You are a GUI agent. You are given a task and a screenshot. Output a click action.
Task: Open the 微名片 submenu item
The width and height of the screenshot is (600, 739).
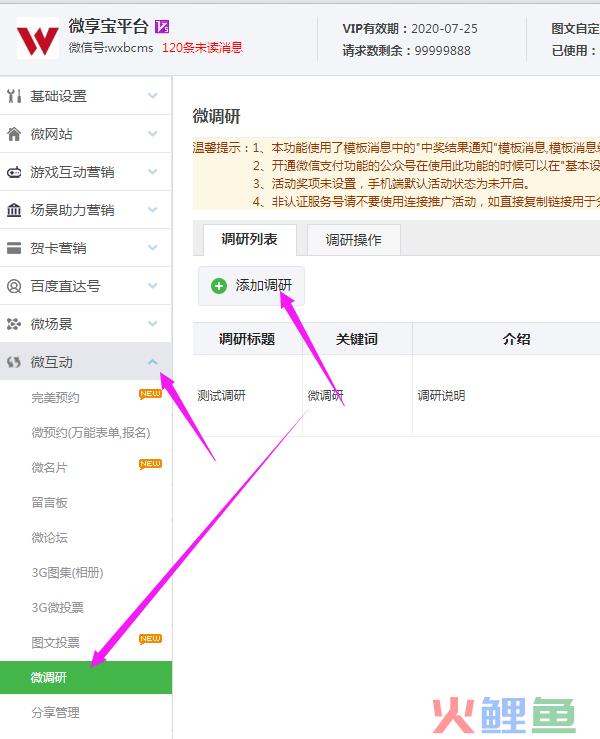point(49,468)
